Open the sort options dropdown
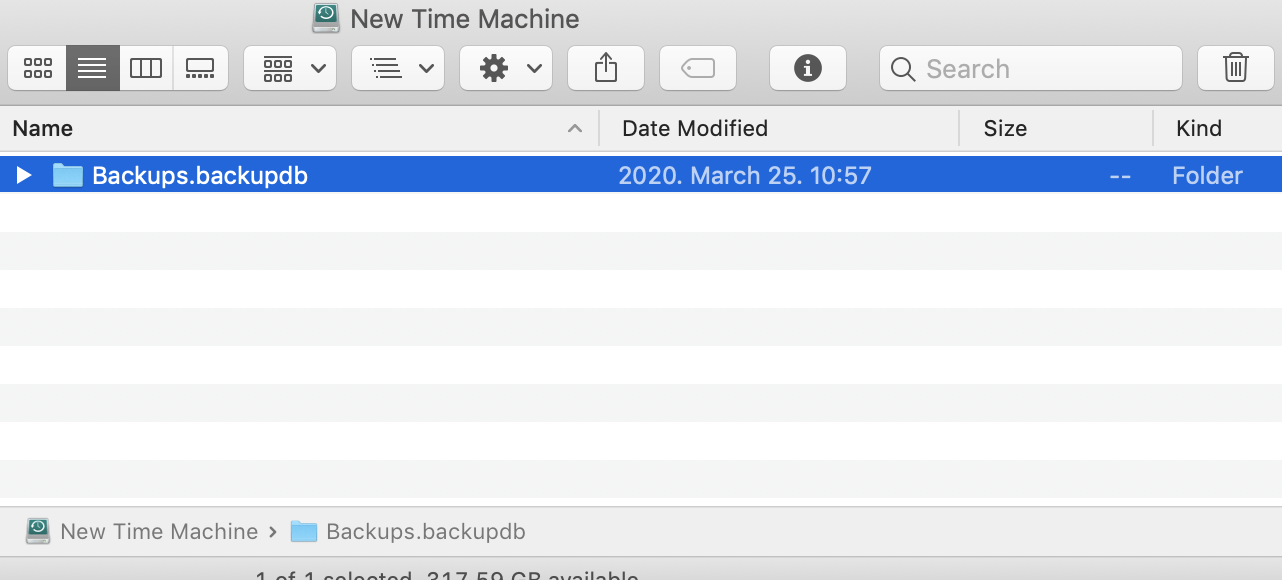This screenshot has height=580, width=1282. click(x=398, y=68)
